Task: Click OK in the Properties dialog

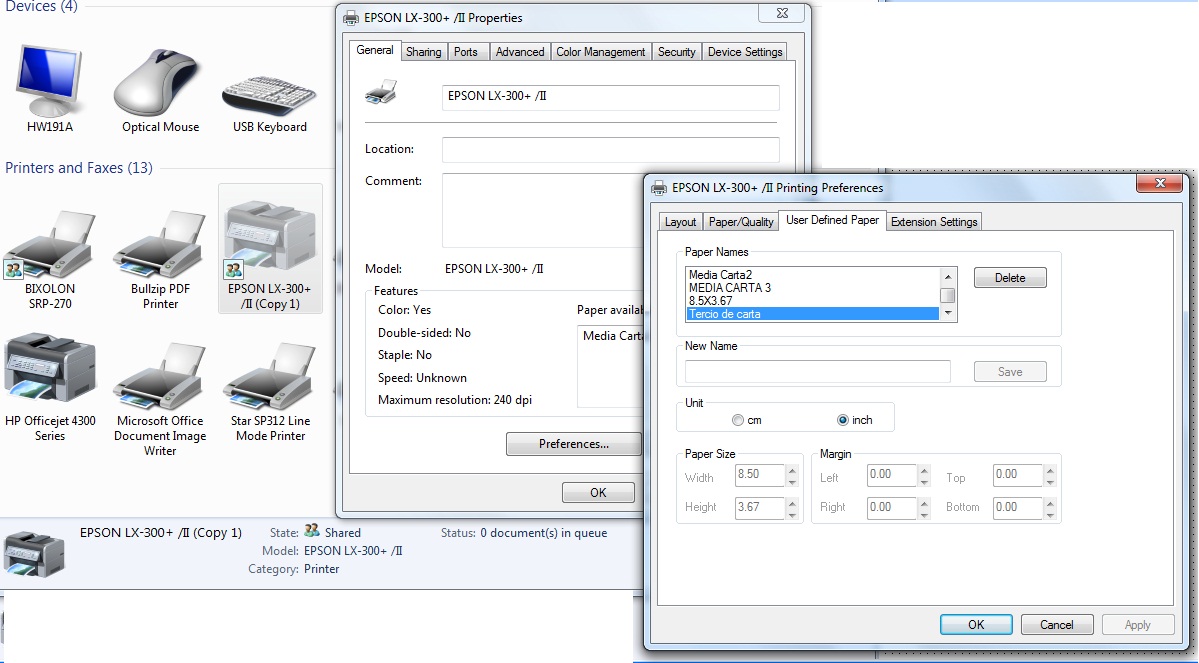Action: point(598,492)
